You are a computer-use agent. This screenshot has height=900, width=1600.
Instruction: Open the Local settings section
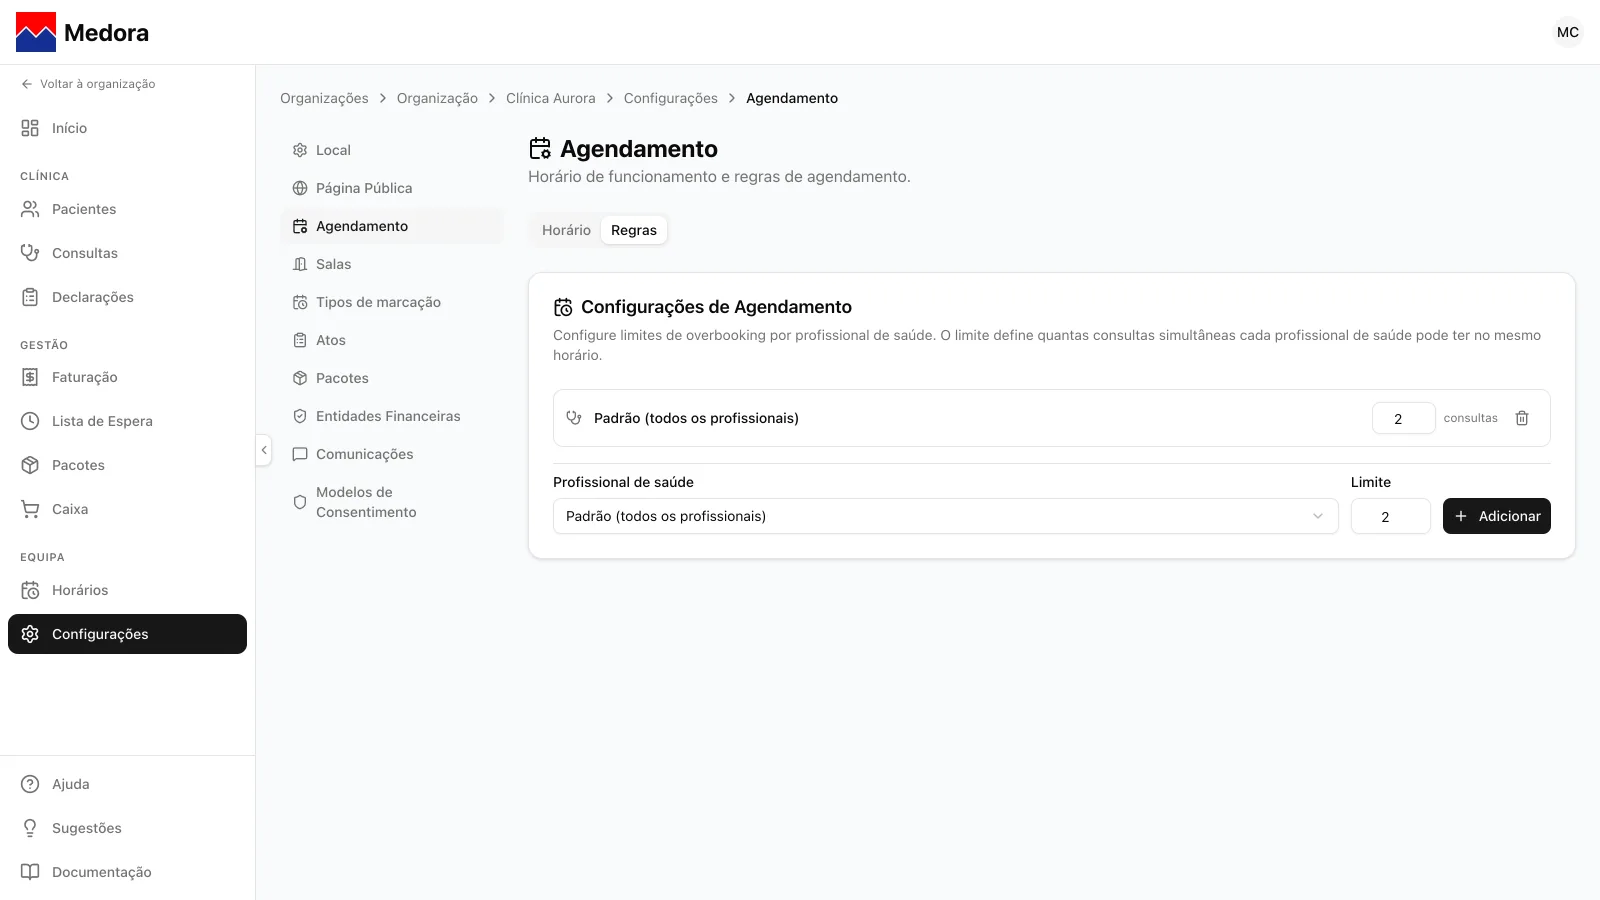pyautogui.click(x=392, y=150)
